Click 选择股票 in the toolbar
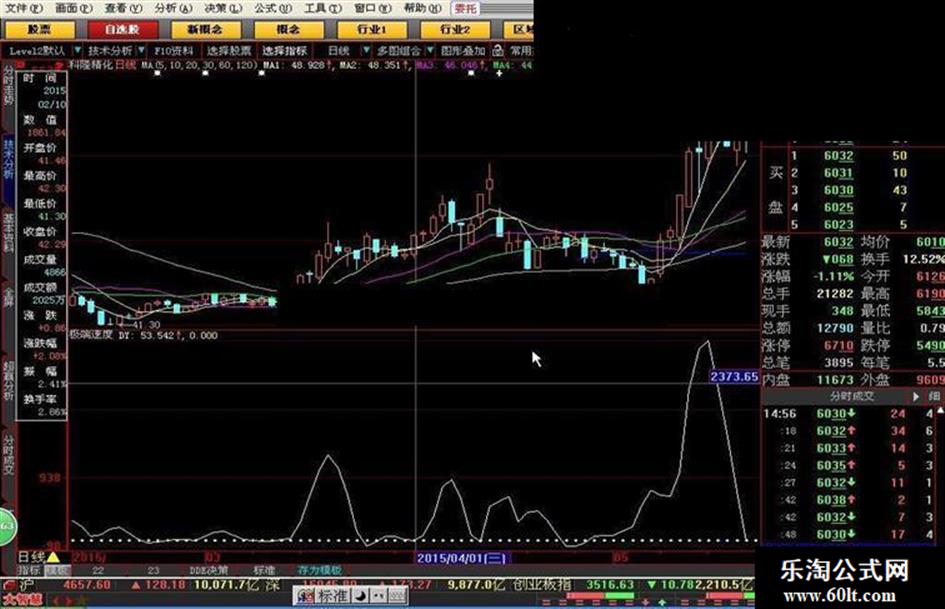 [229, 51]
